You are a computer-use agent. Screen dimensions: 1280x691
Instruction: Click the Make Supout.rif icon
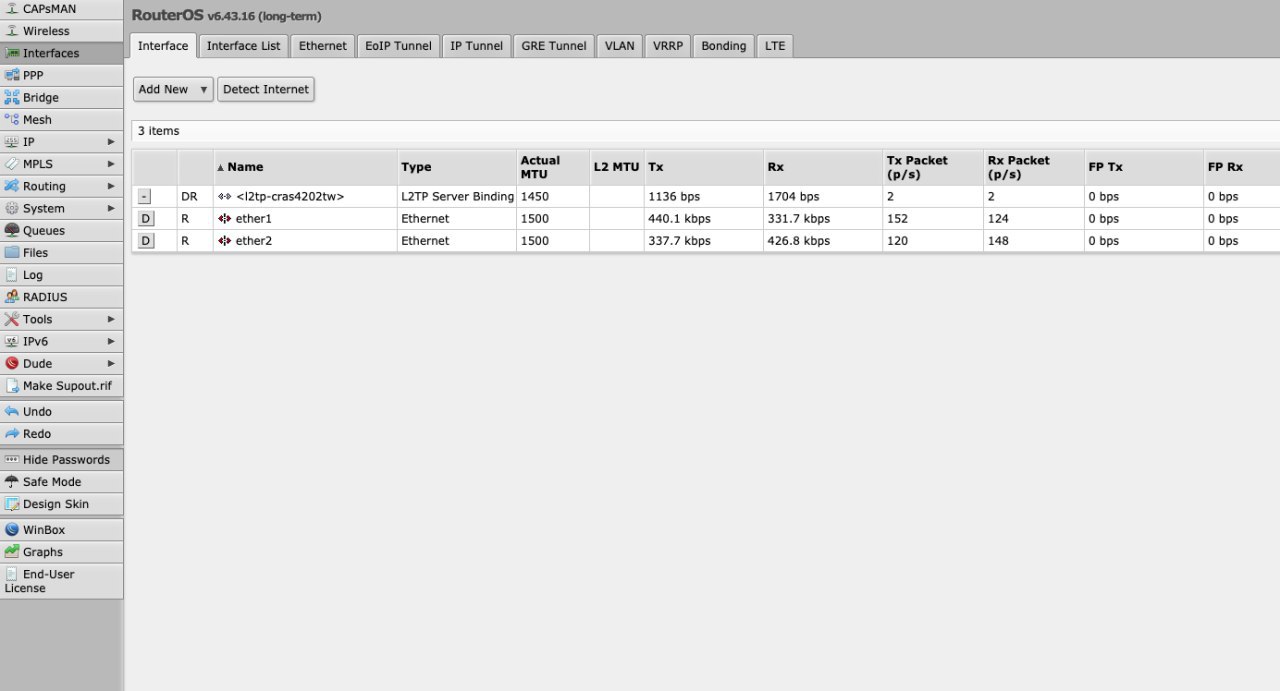12,385
